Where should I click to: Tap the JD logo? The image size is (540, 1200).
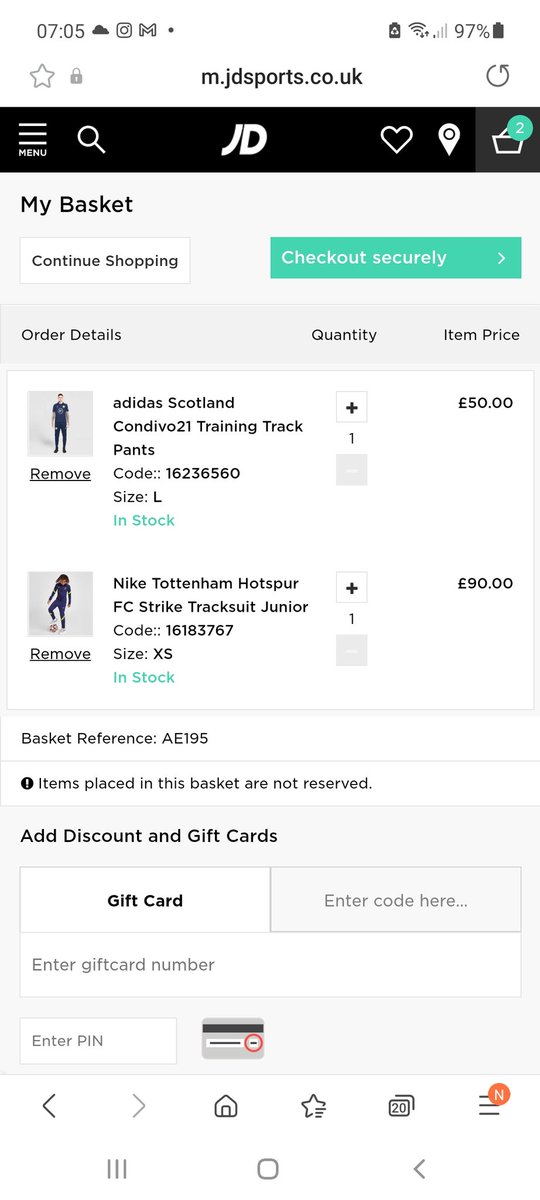[x=244, y=140]
